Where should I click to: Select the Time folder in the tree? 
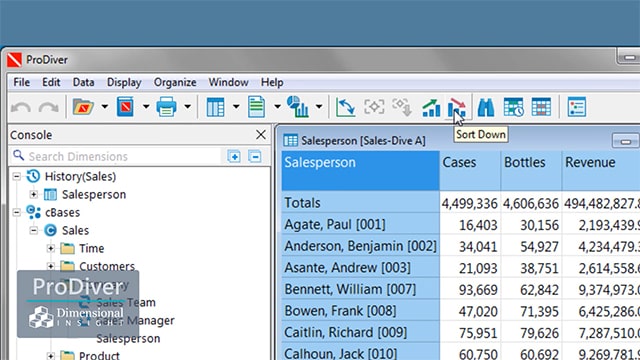tap(91, 248)
